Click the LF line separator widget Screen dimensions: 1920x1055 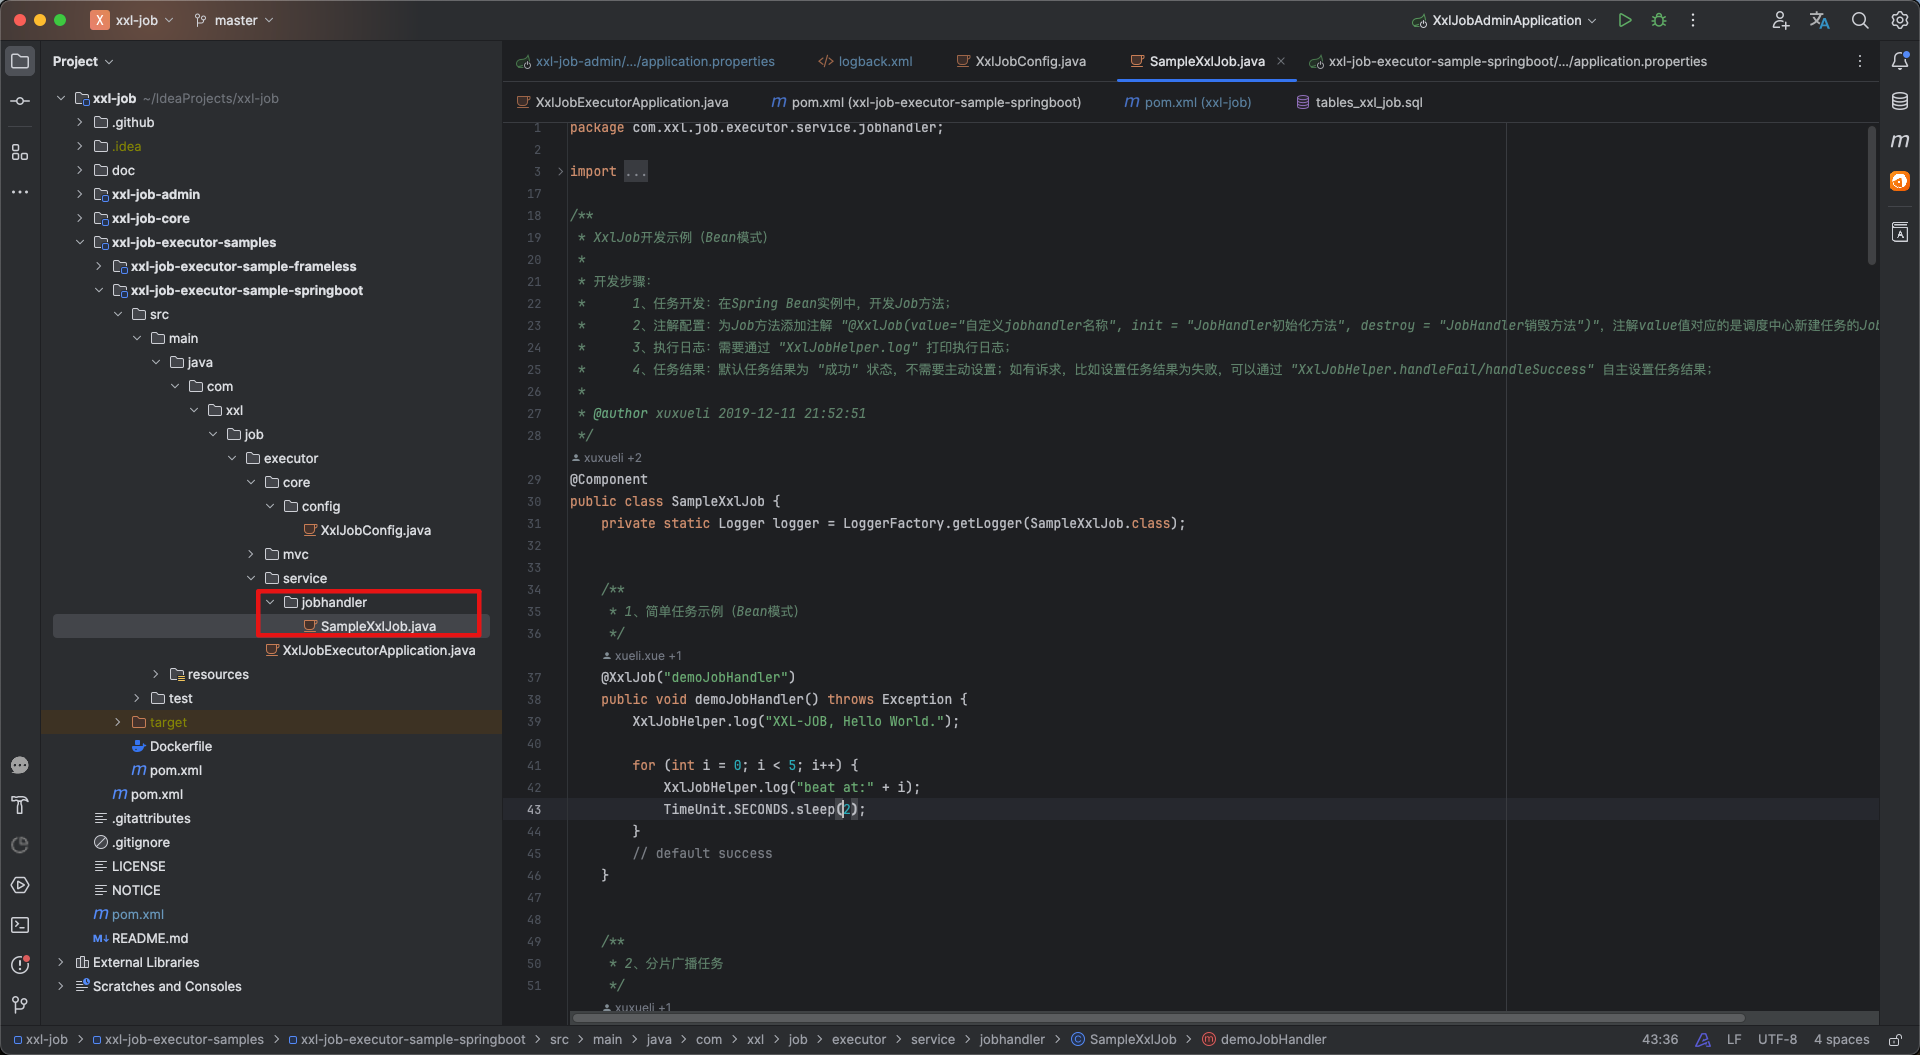coord(1734,1040)
